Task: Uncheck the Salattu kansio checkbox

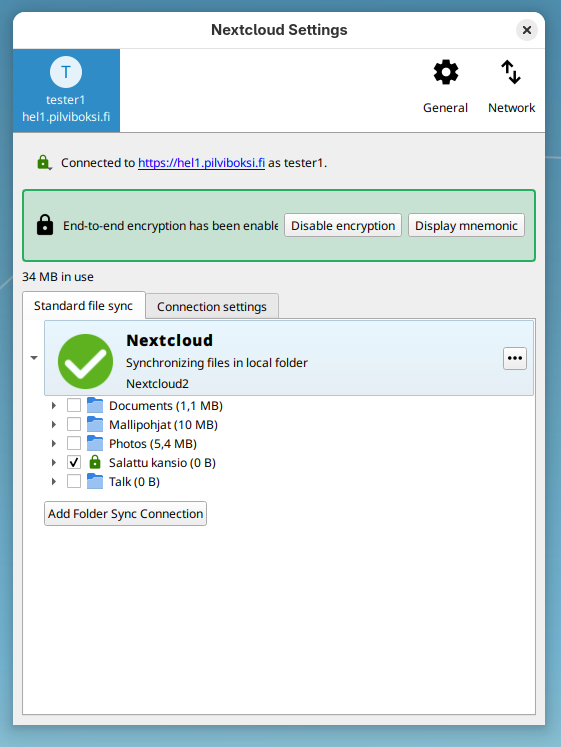Action: pos(74,462)
